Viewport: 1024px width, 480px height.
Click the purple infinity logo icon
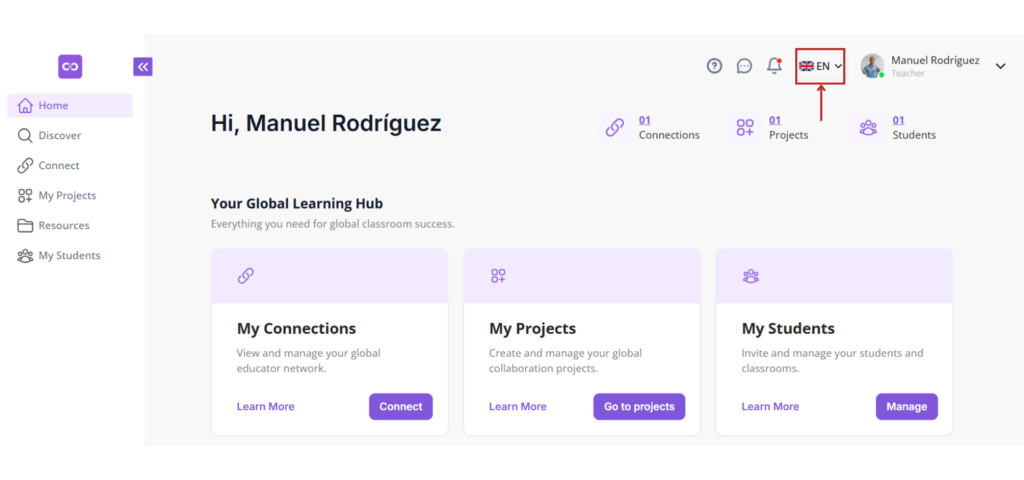coord(70,67)
